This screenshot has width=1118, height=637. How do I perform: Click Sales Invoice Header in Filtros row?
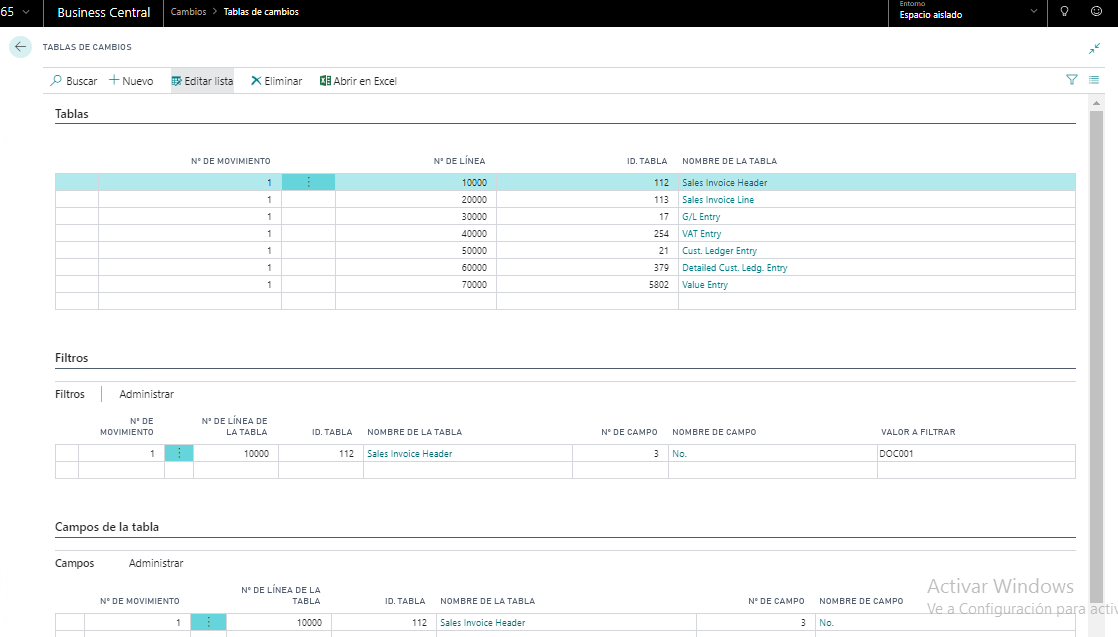pyautogui.click(x=409, y=454)
